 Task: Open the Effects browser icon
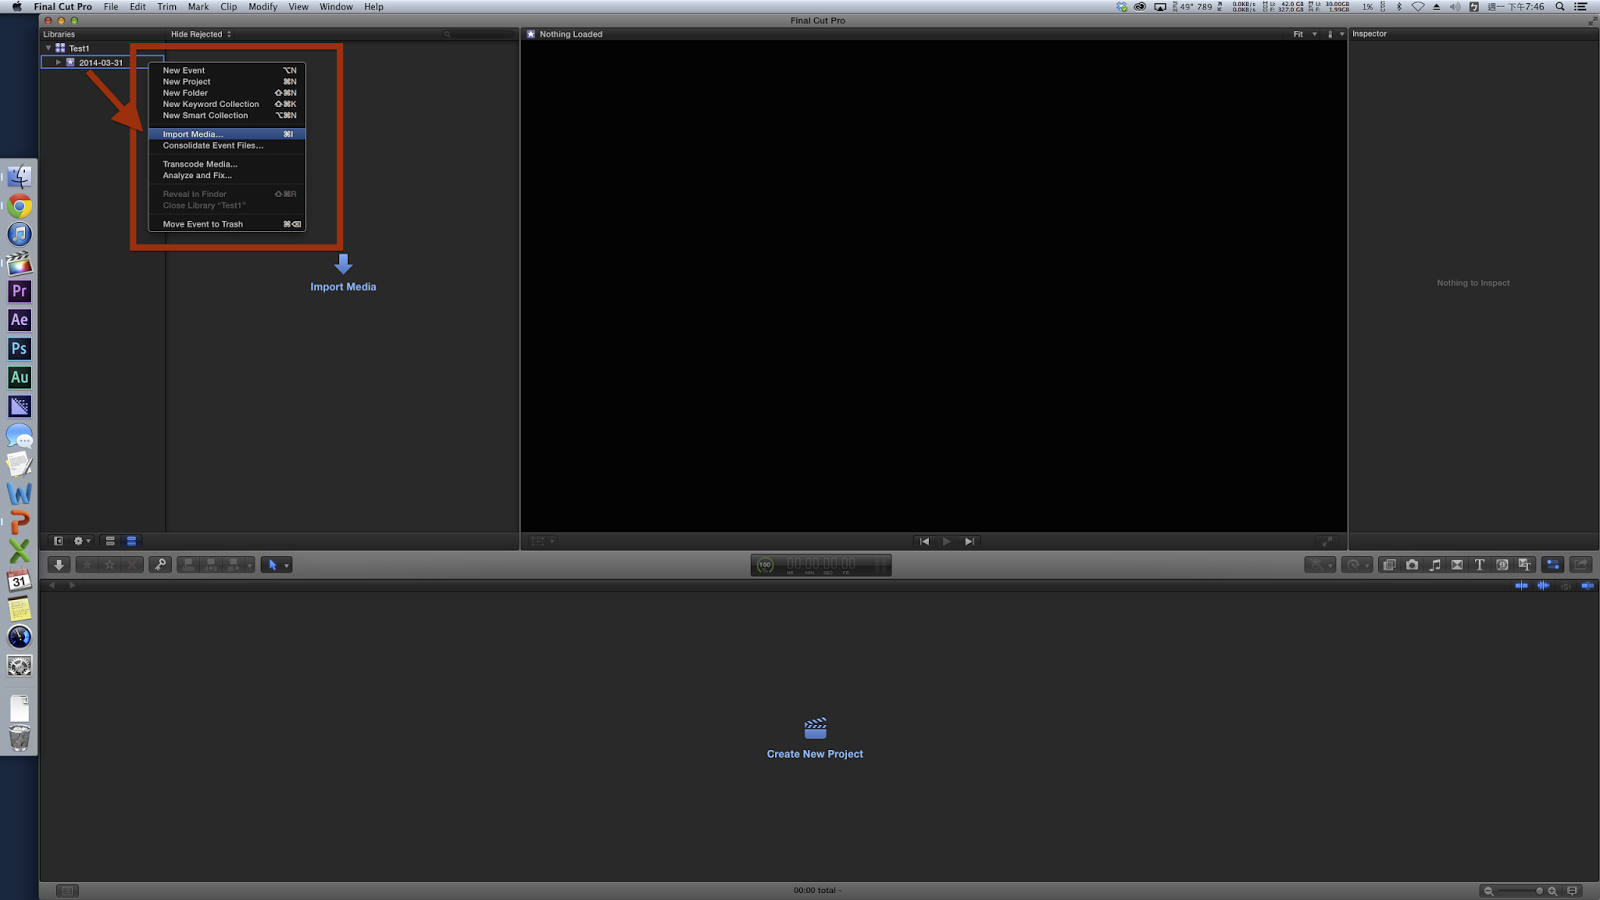click(x=1389, y=565)
